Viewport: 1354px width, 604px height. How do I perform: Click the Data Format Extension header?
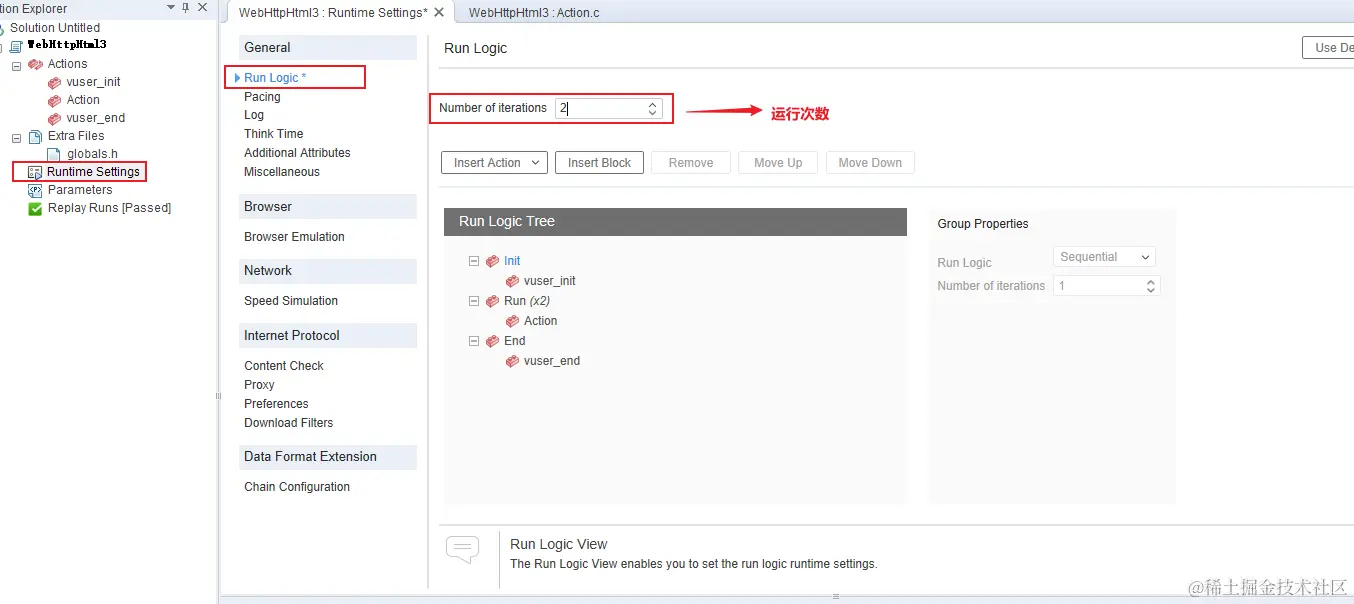328,457
